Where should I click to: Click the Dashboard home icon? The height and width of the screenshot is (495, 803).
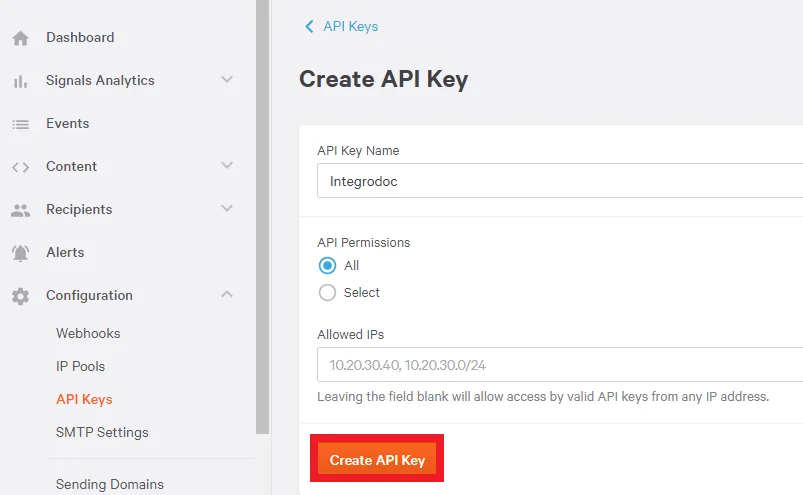click(x=20, y=38)
